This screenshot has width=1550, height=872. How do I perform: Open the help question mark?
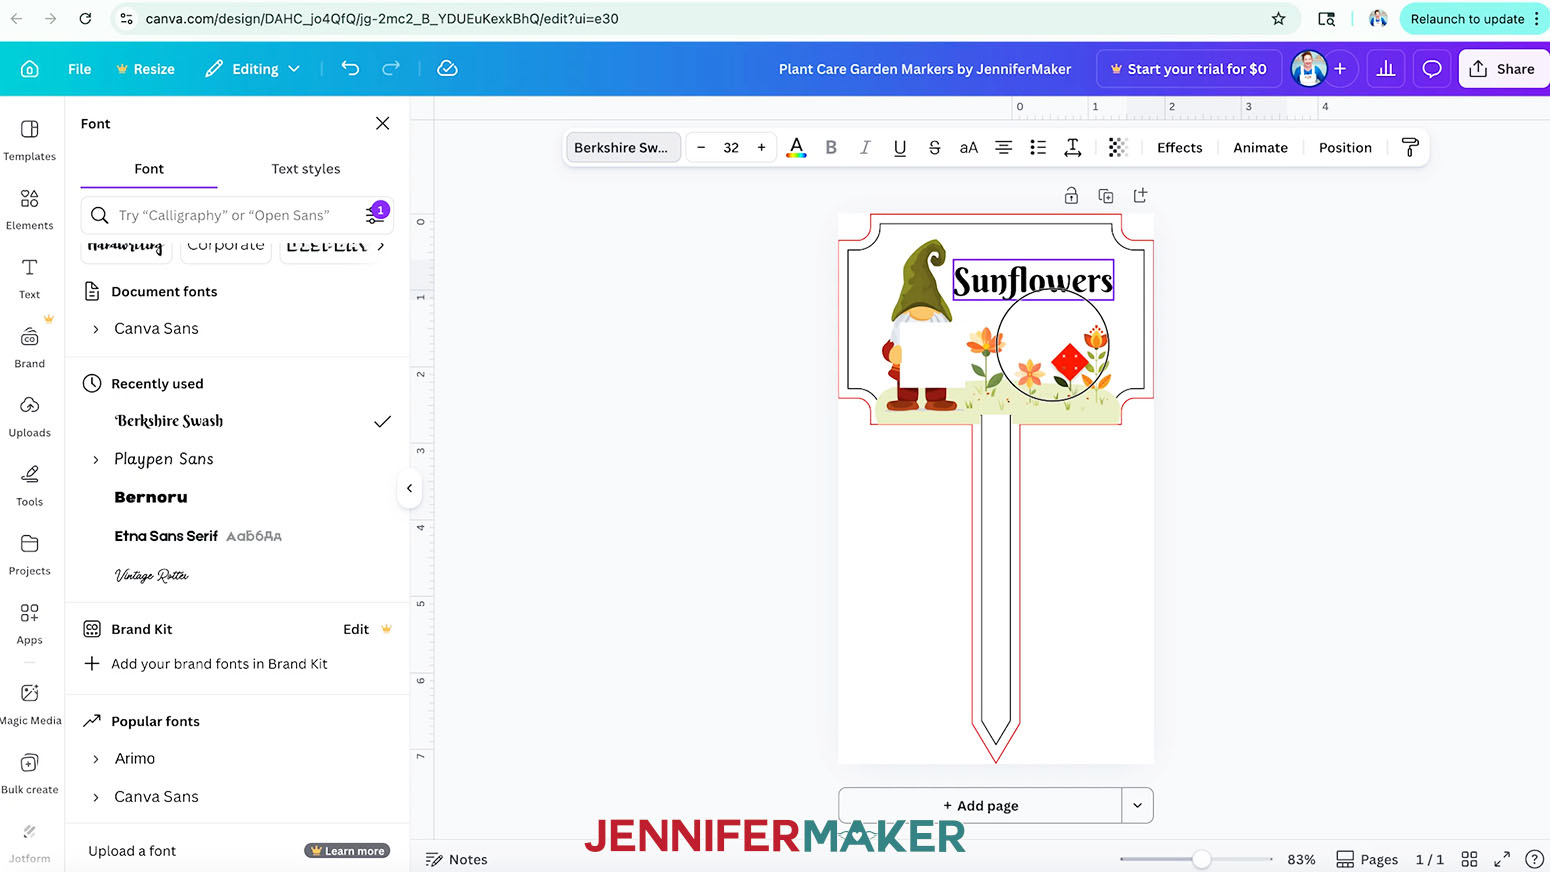[1534, 859]
